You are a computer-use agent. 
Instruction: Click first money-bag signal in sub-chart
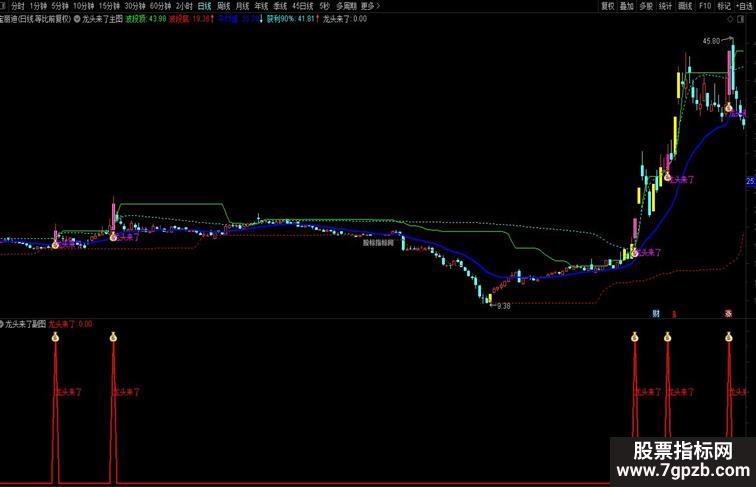(x=55, y=337)
